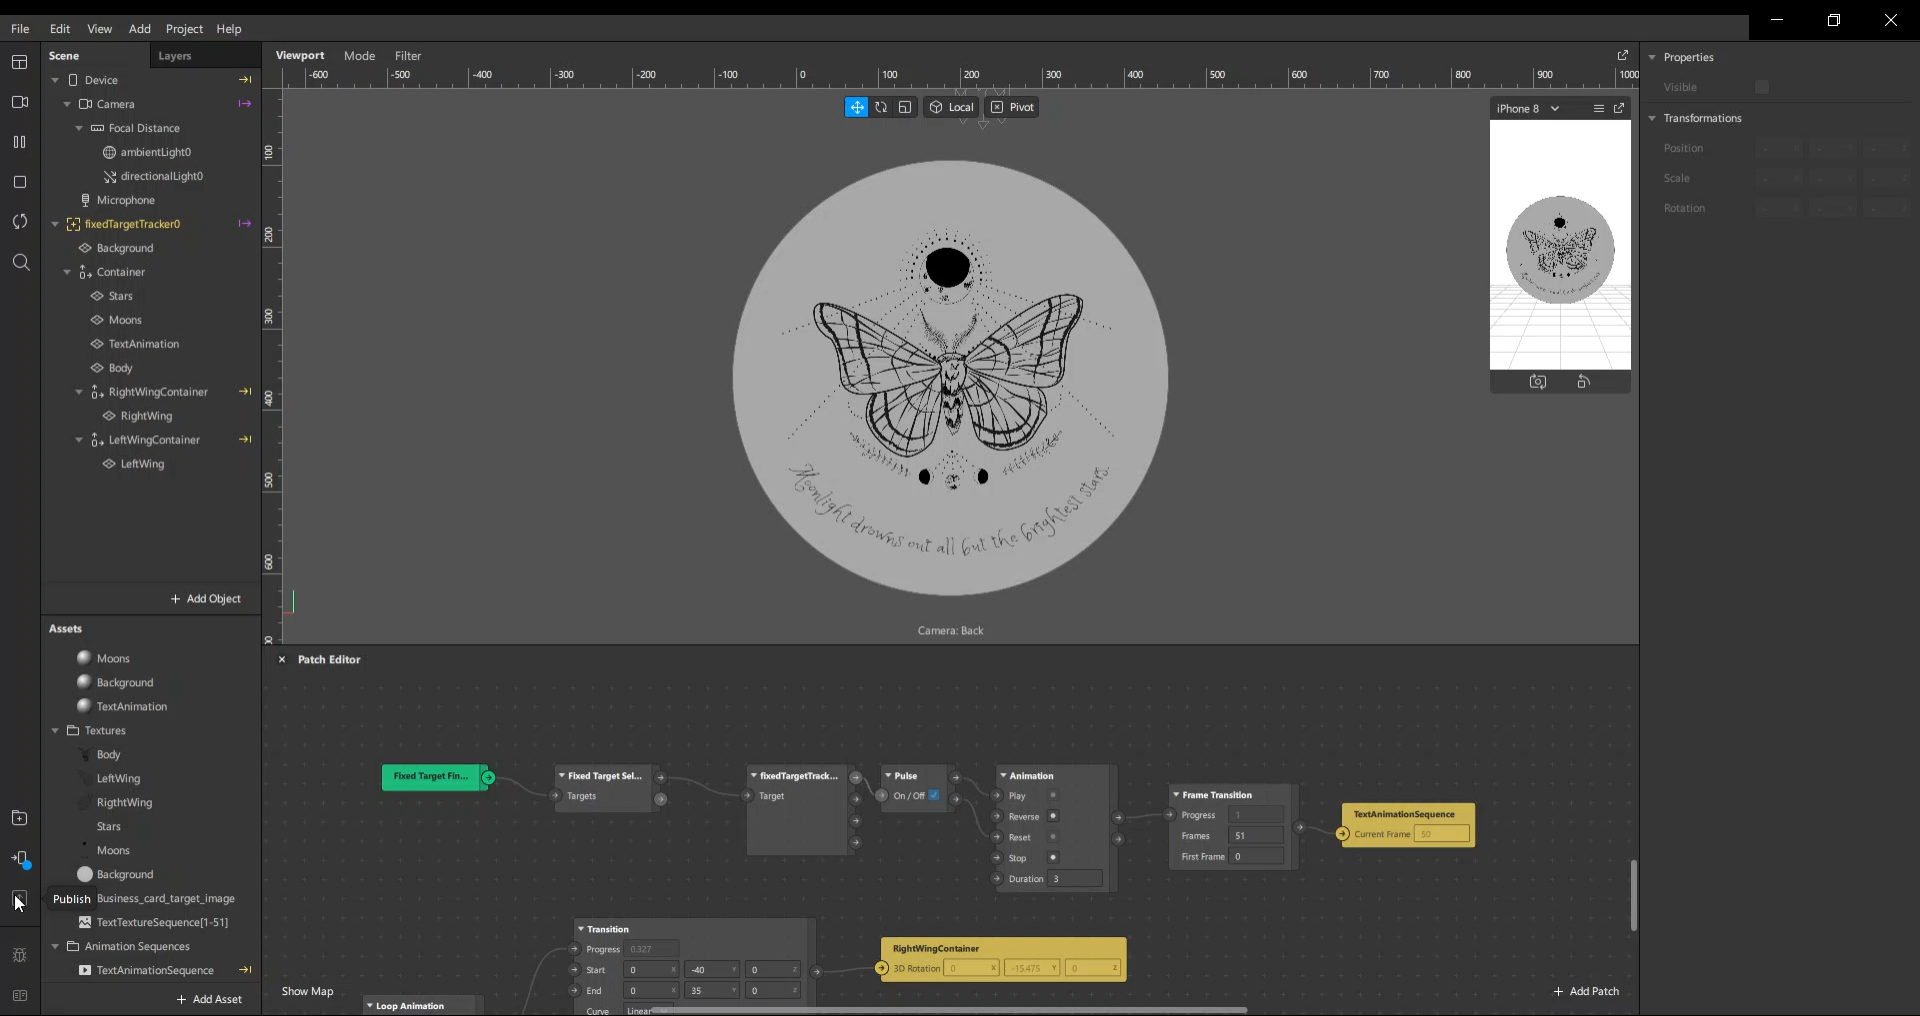Click the Frame Transition Frames field
Viewport: 1920px width, 1016px height.
1255,836
